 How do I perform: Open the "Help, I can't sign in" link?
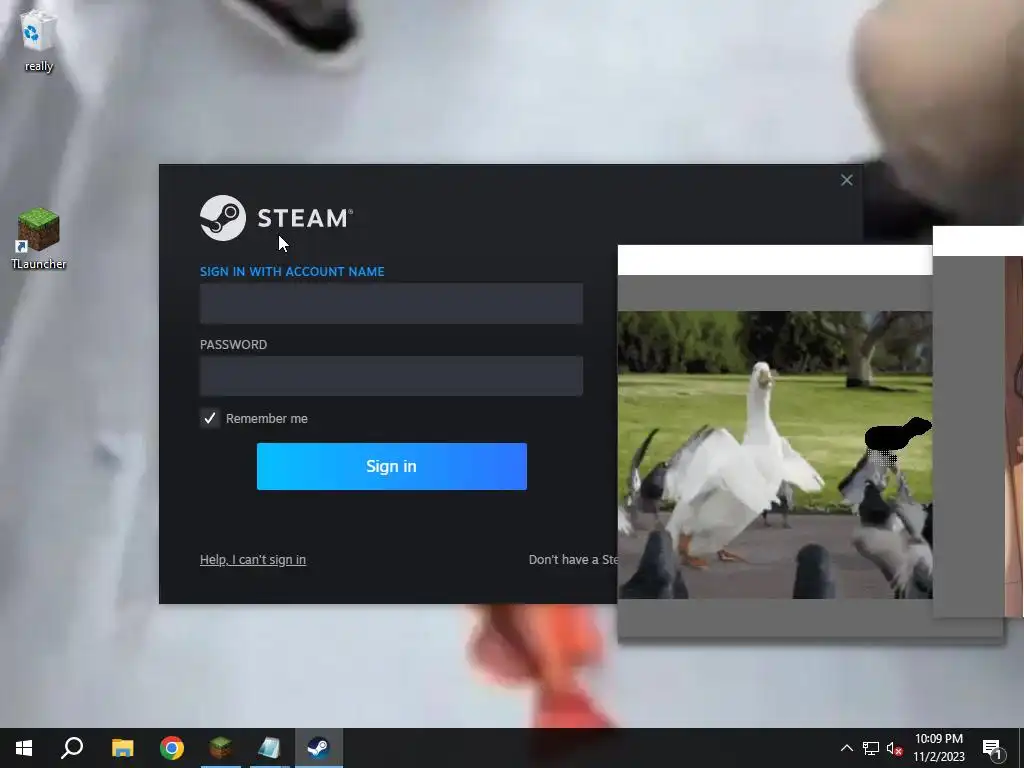tap(253, 560)
